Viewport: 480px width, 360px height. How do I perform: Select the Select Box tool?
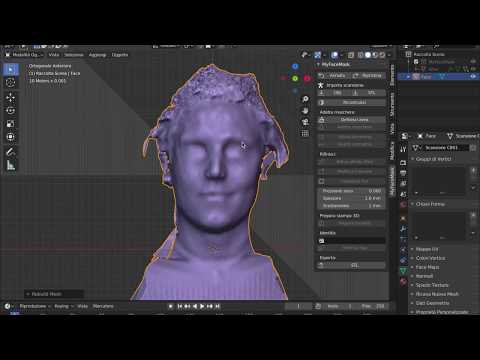click(x=11, y=69)
